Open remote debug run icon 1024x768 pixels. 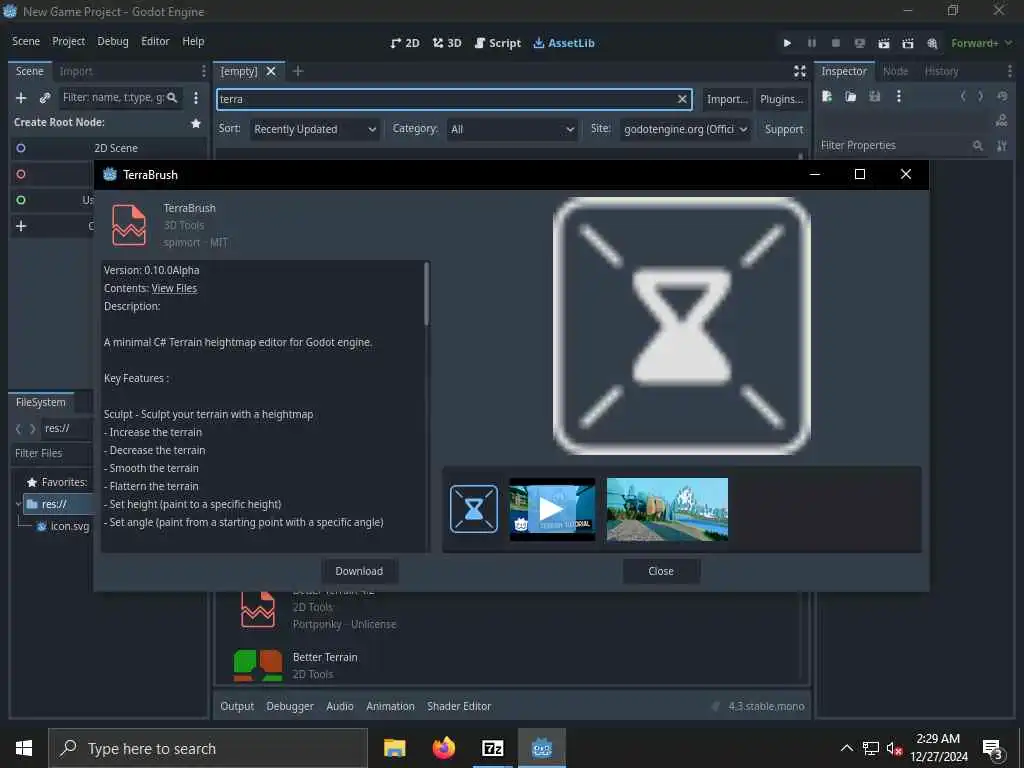point(859,43)
